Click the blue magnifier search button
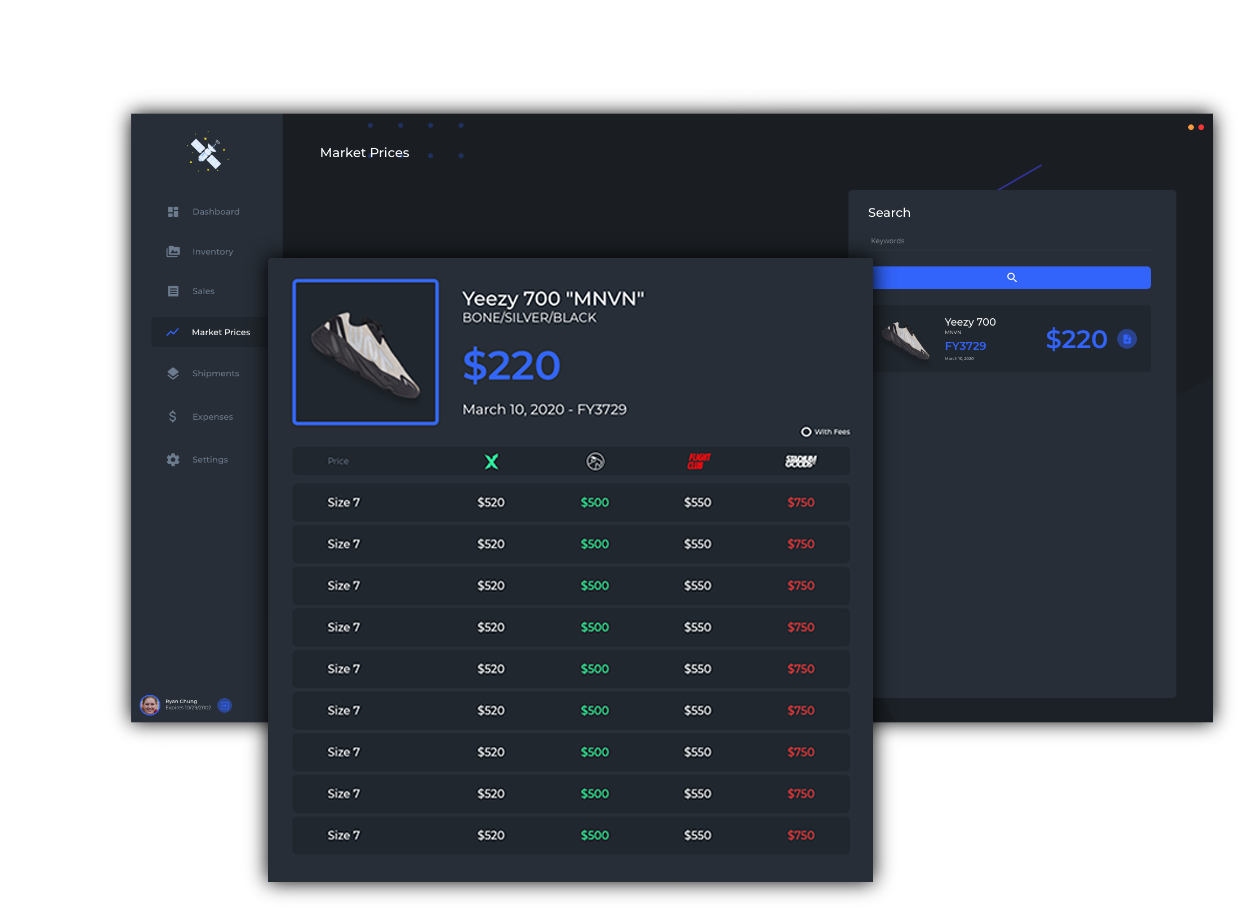This screenshot has width=1238, height=908. coord(1011,277)
